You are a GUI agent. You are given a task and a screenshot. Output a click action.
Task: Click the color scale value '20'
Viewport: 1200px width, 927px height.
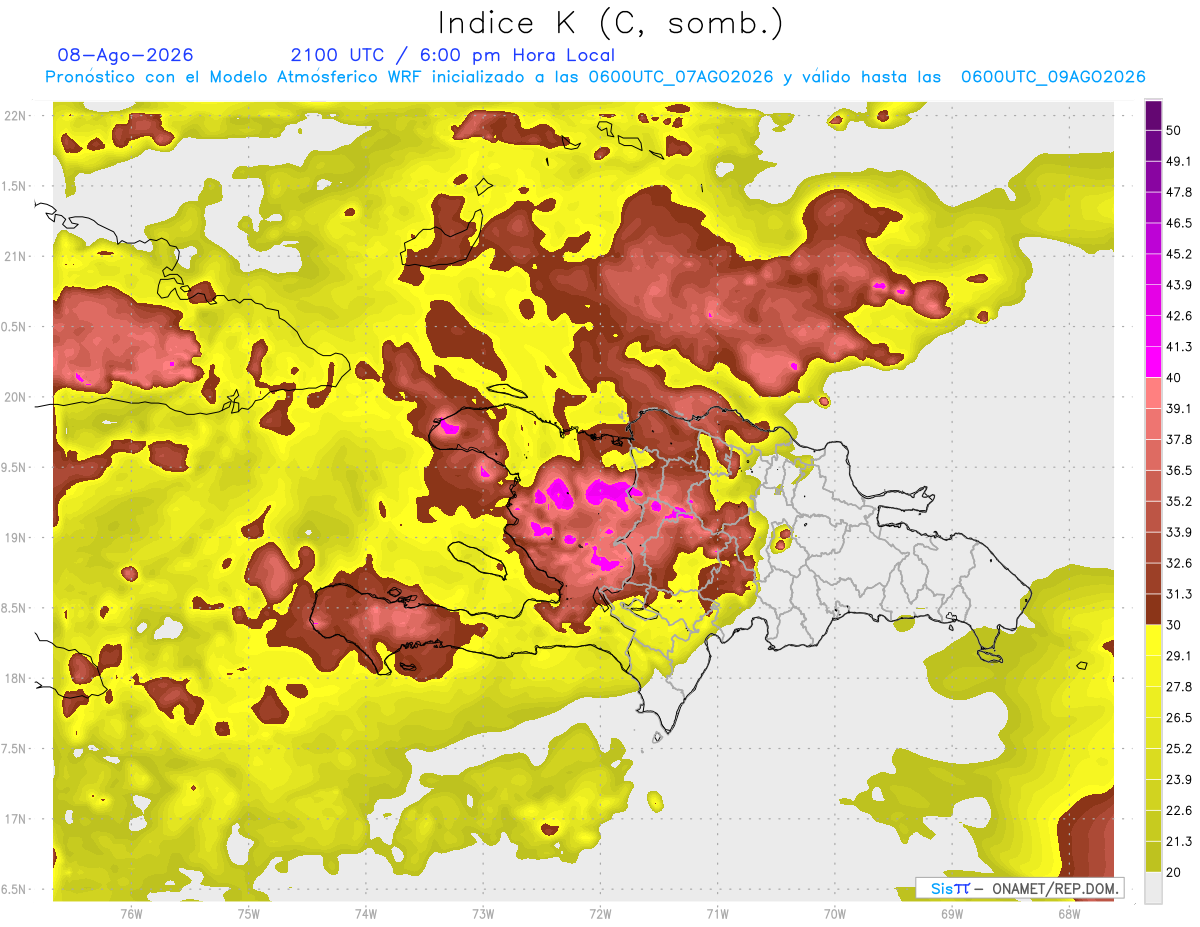click(x=1175, y=872)
